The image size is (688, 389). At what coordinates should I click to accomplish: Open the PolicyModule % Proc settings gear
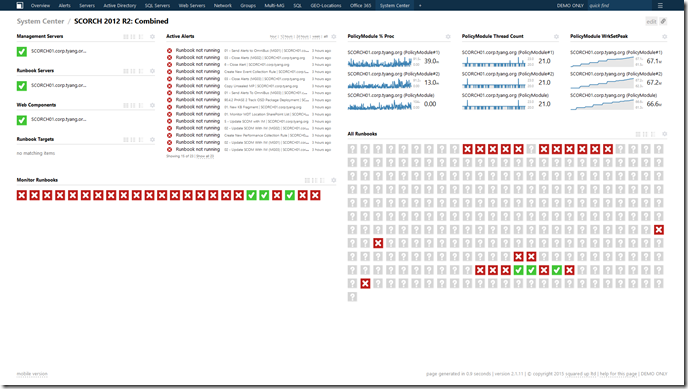click(x=448, y=36)
